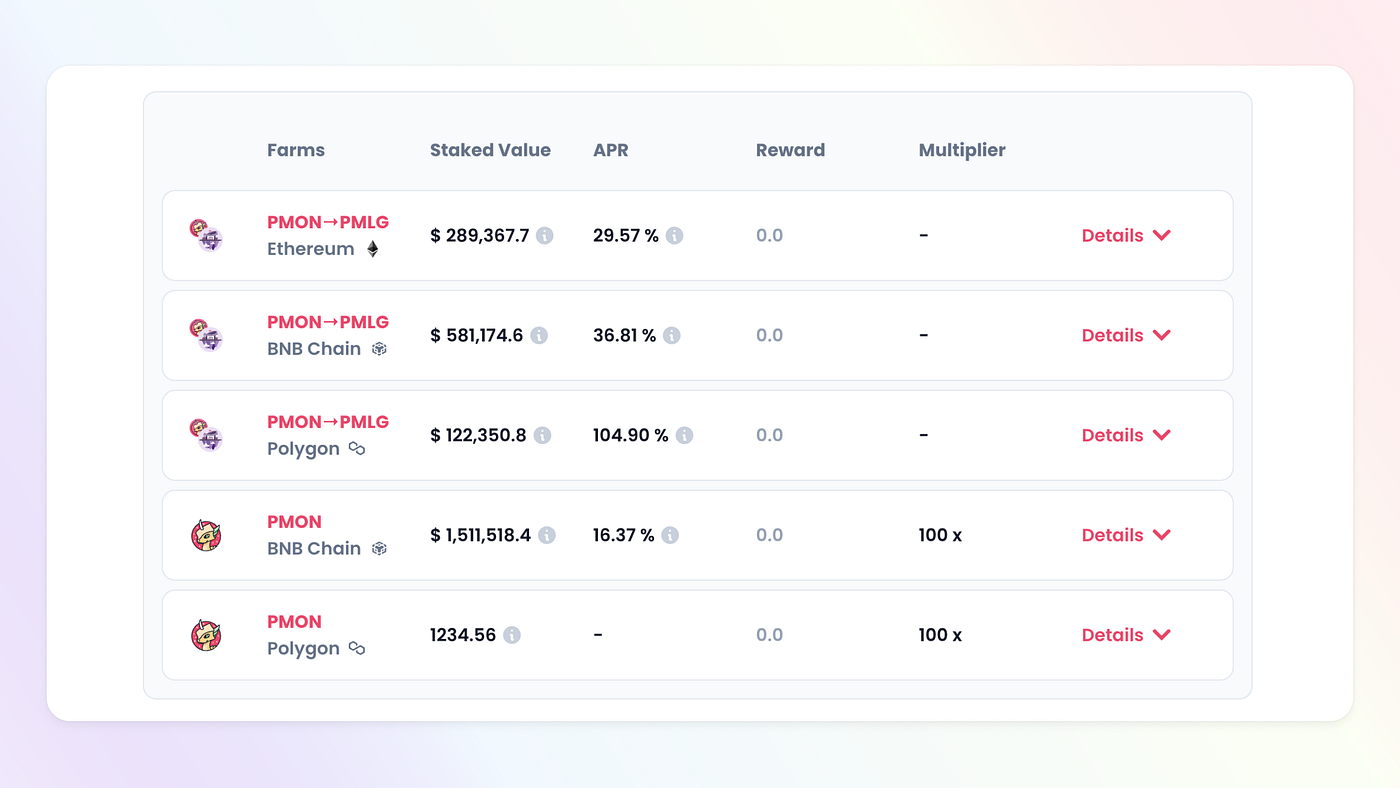Click the APR column header
This screenshot has height=788, width=1400.
pos(611,150)
